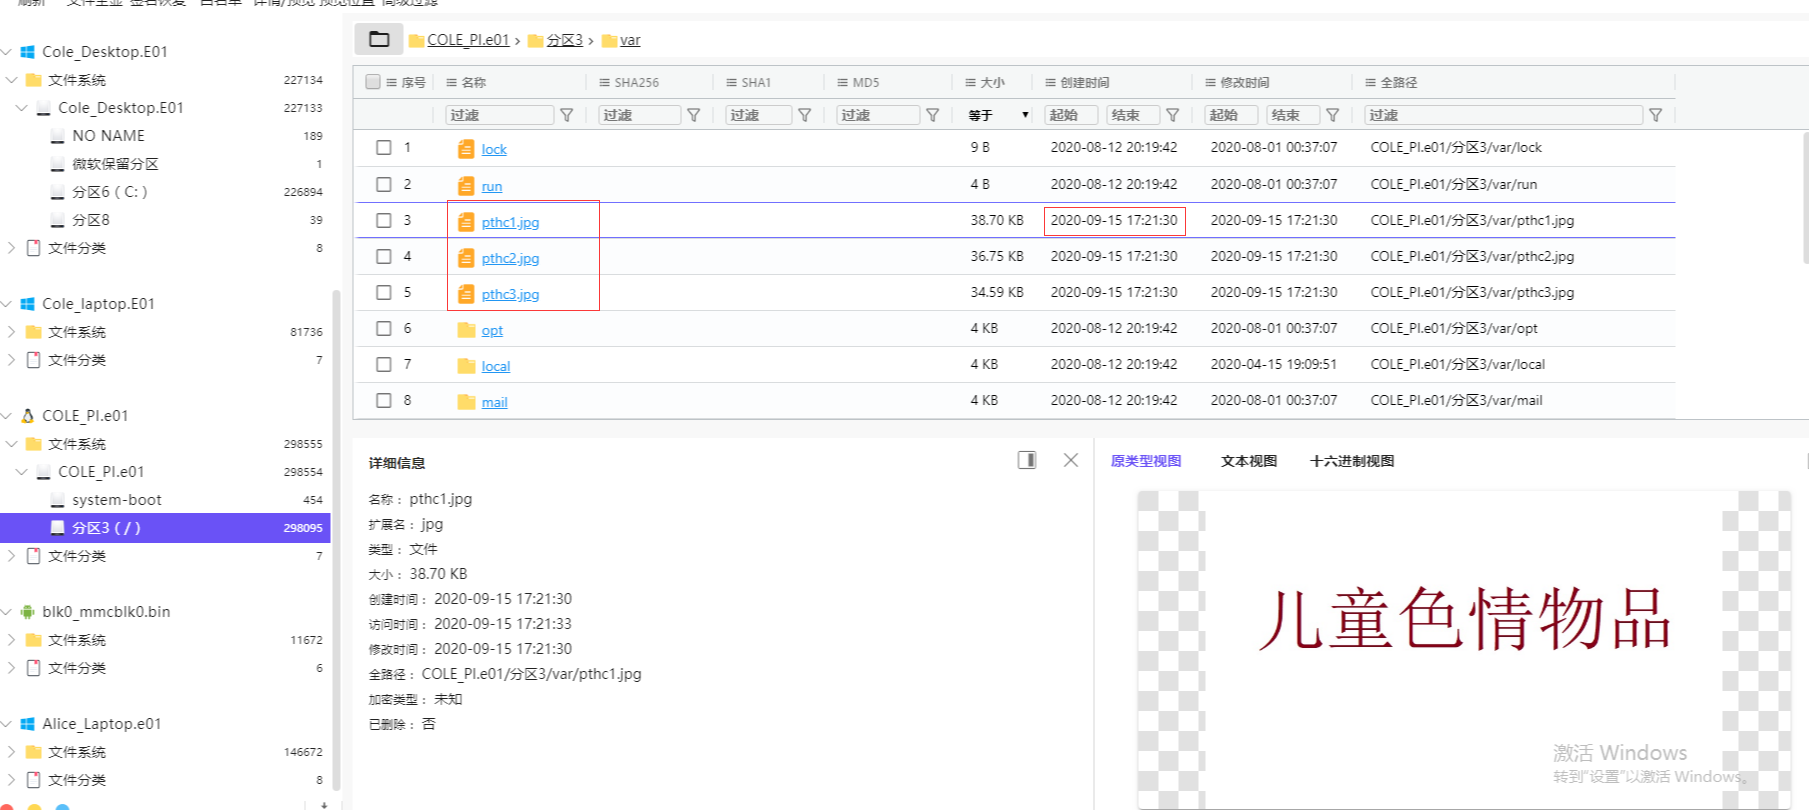Viewport: 1809px width, 810px height.
Task: Click filter funnel icon for 创建时间 column
Action: (x=1173, y=115)
